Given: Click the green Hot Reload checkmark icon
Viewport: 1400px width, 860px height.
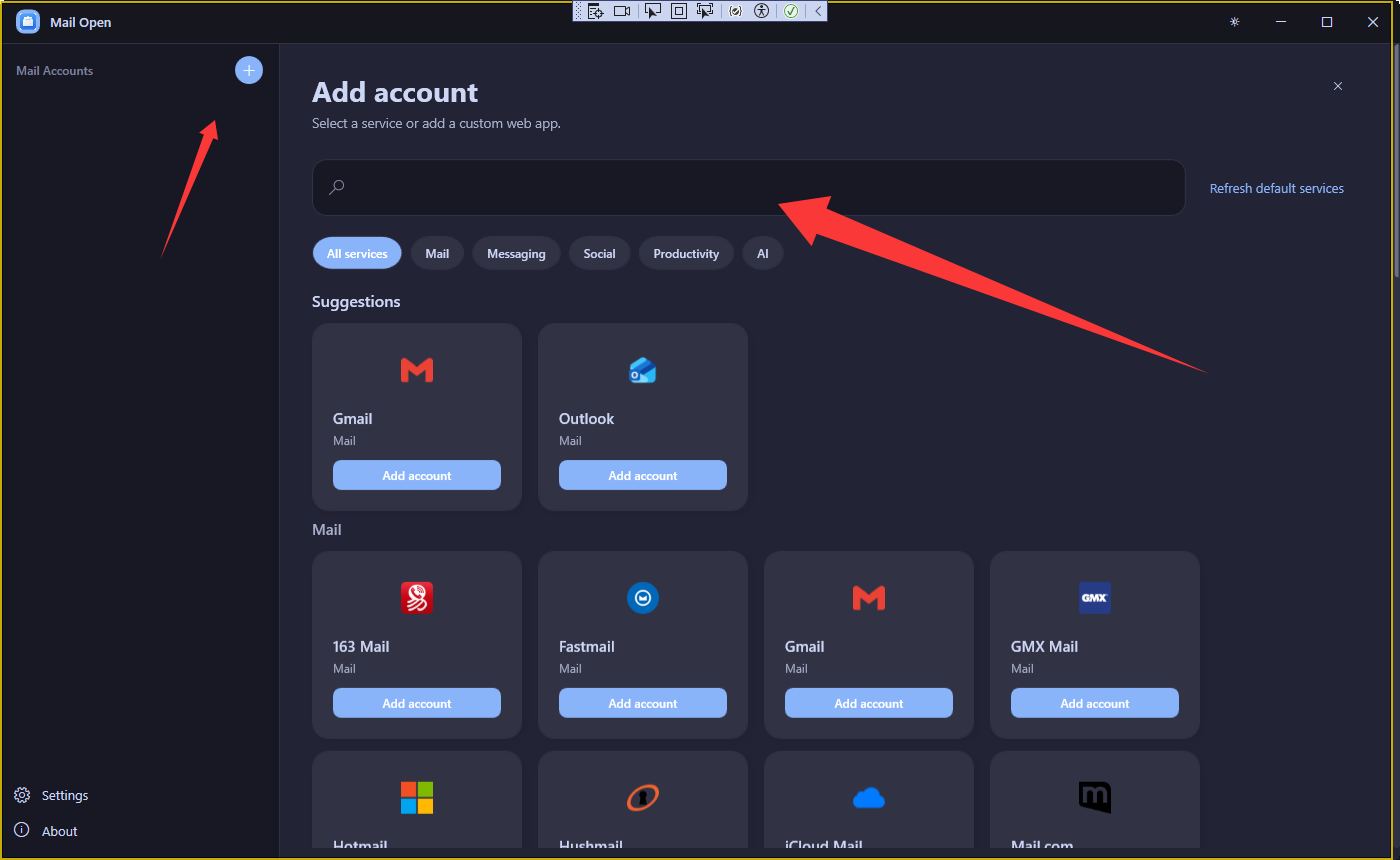Looking at the screenshot, I should click(x=791, y=11).
